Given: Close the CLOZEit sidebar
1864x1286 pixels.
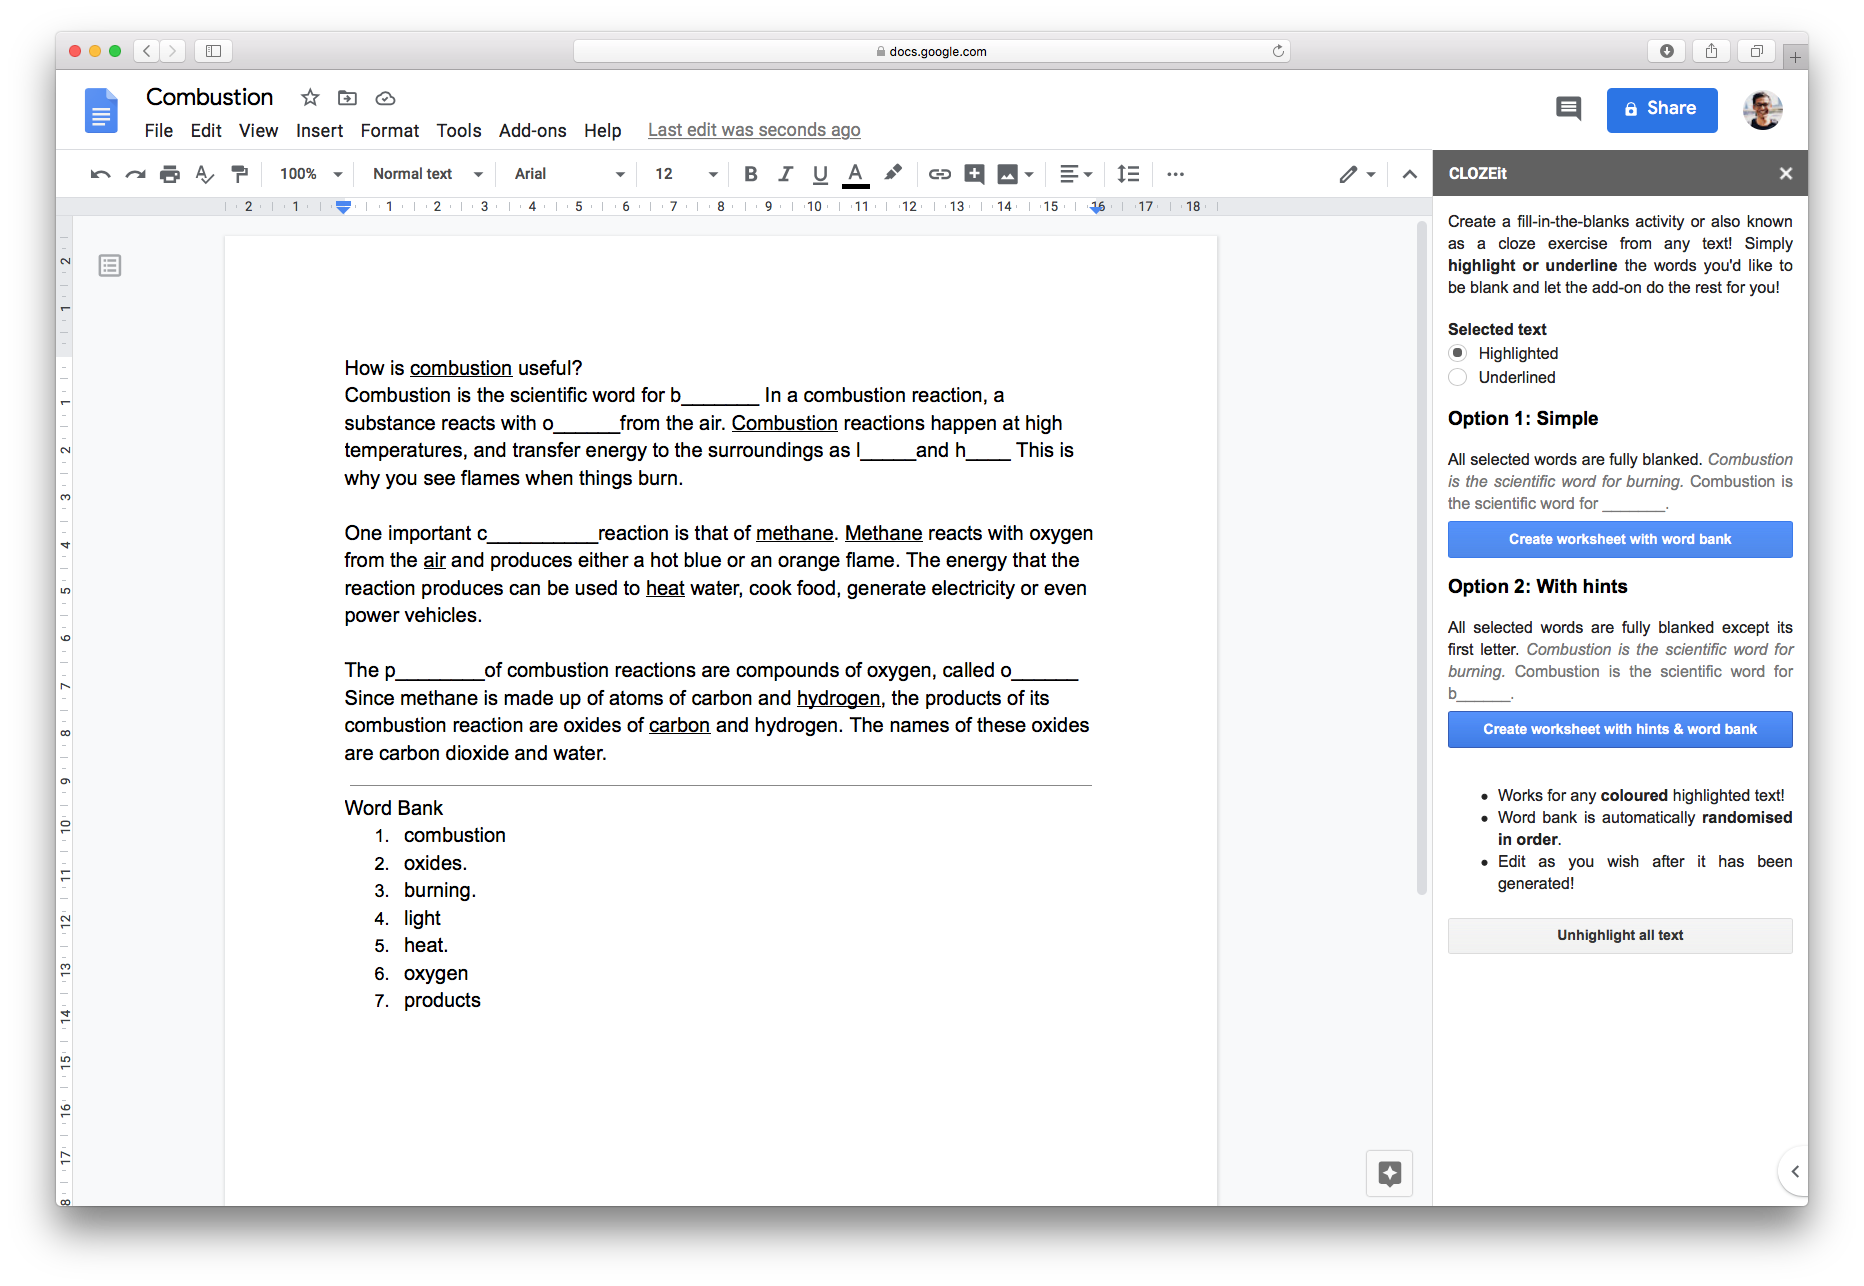Looking at the screenshot, I should [x=1786, y=174].
